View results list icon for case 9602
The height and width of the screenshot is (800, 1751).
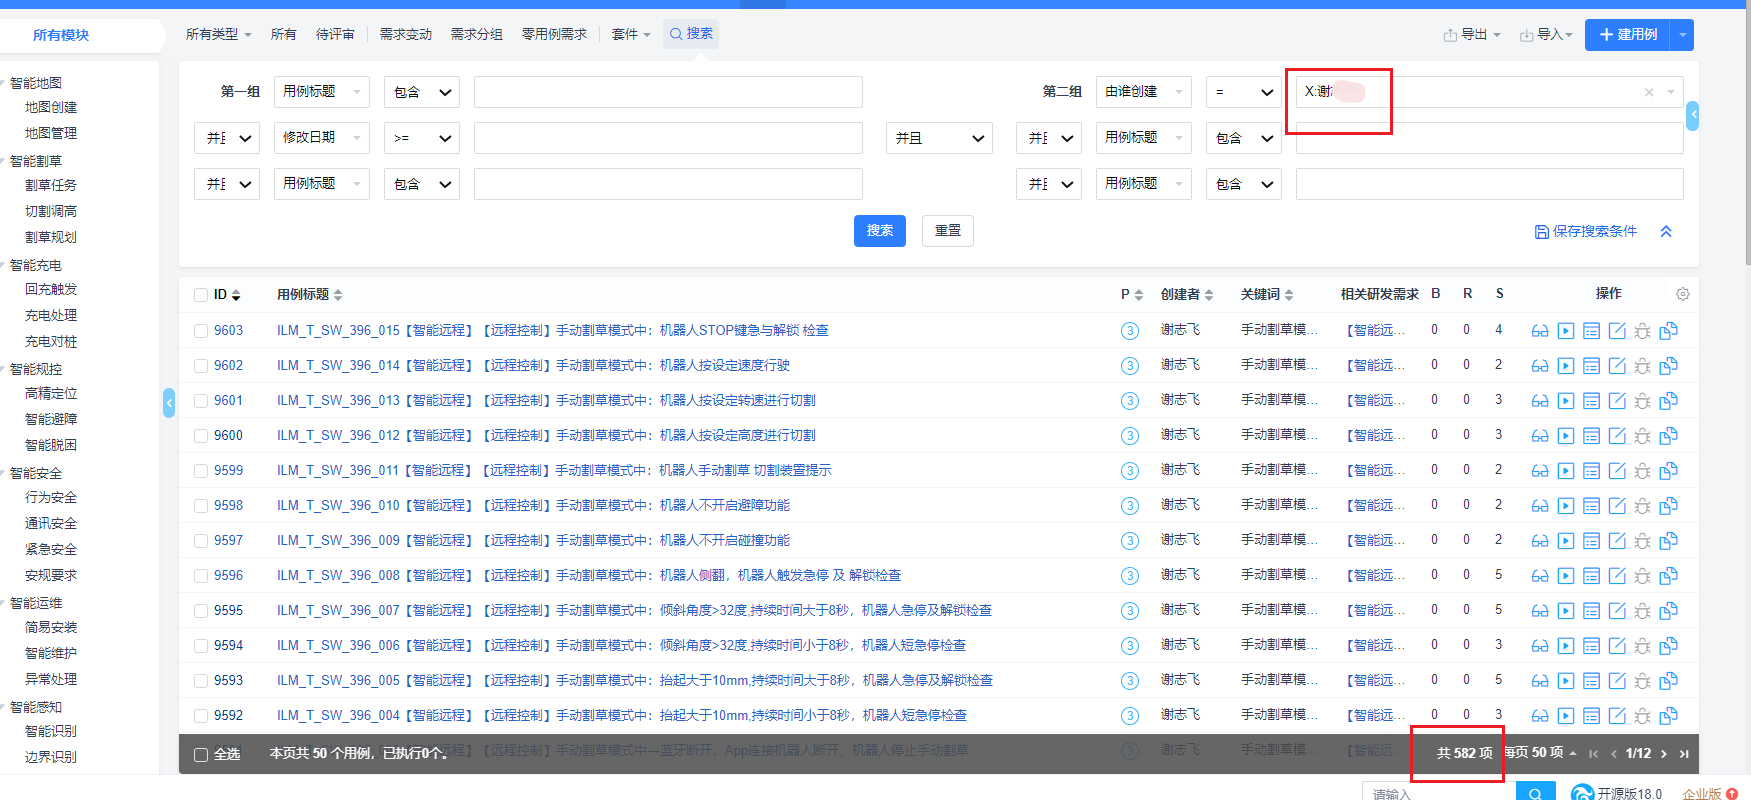coord(1592,366)
